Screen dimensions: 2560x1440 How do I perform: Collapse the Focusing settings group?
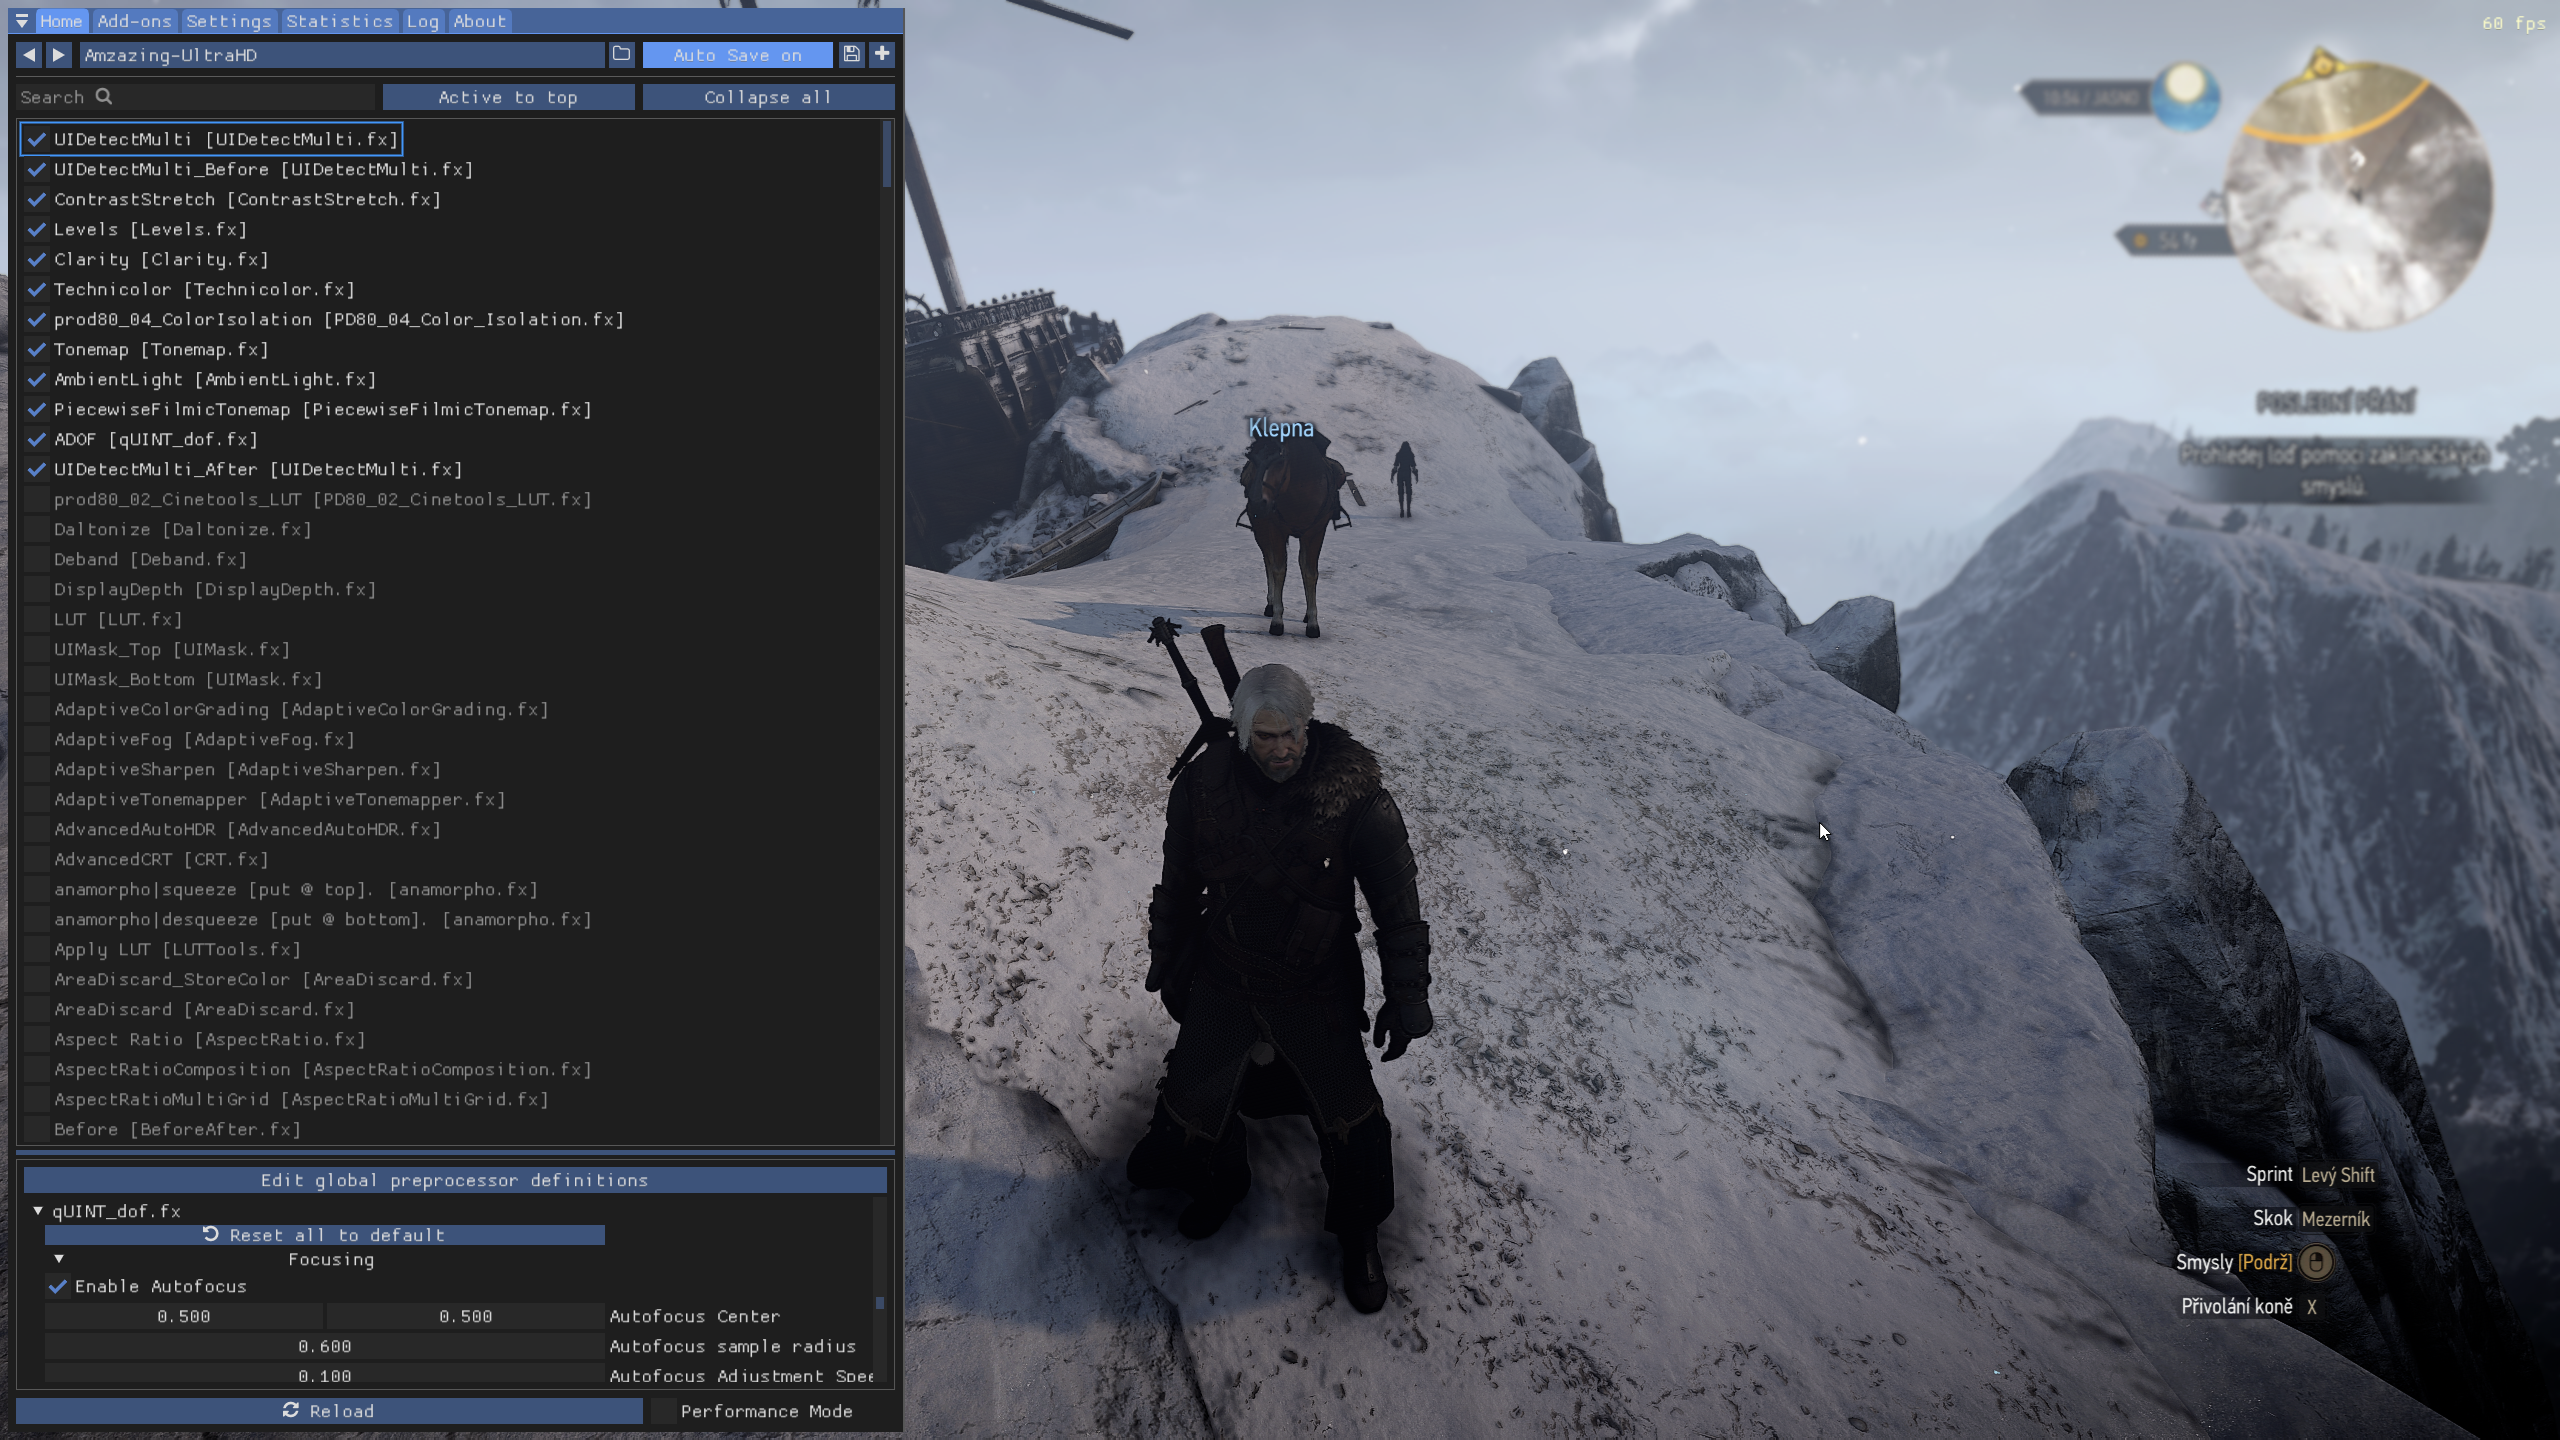coord(59,1259)
